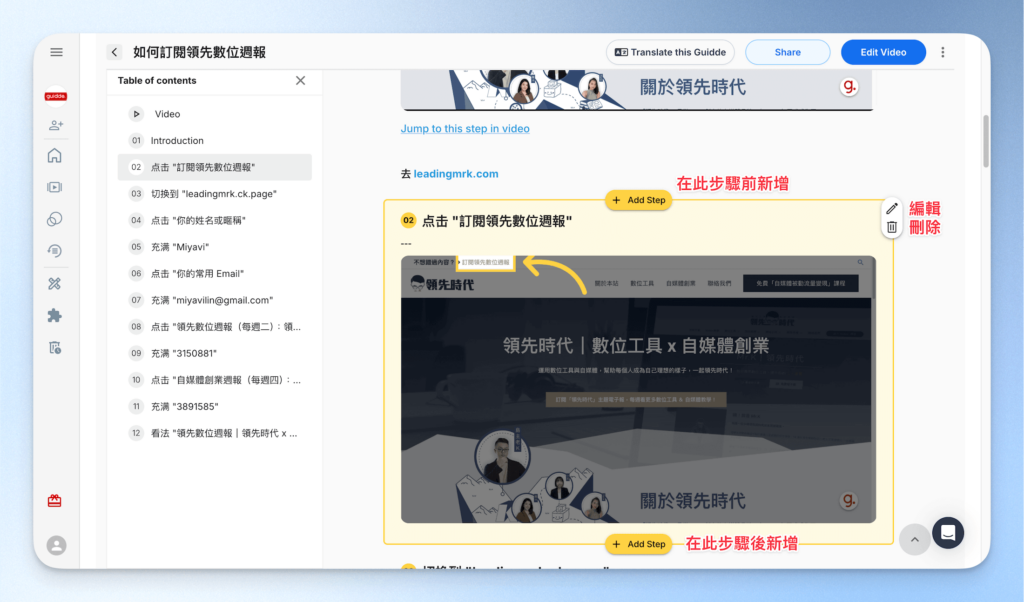Viewport: 1024px width, 602px height.
Task: Open the leadingmrk.com link
Action: tap(456, 174)
